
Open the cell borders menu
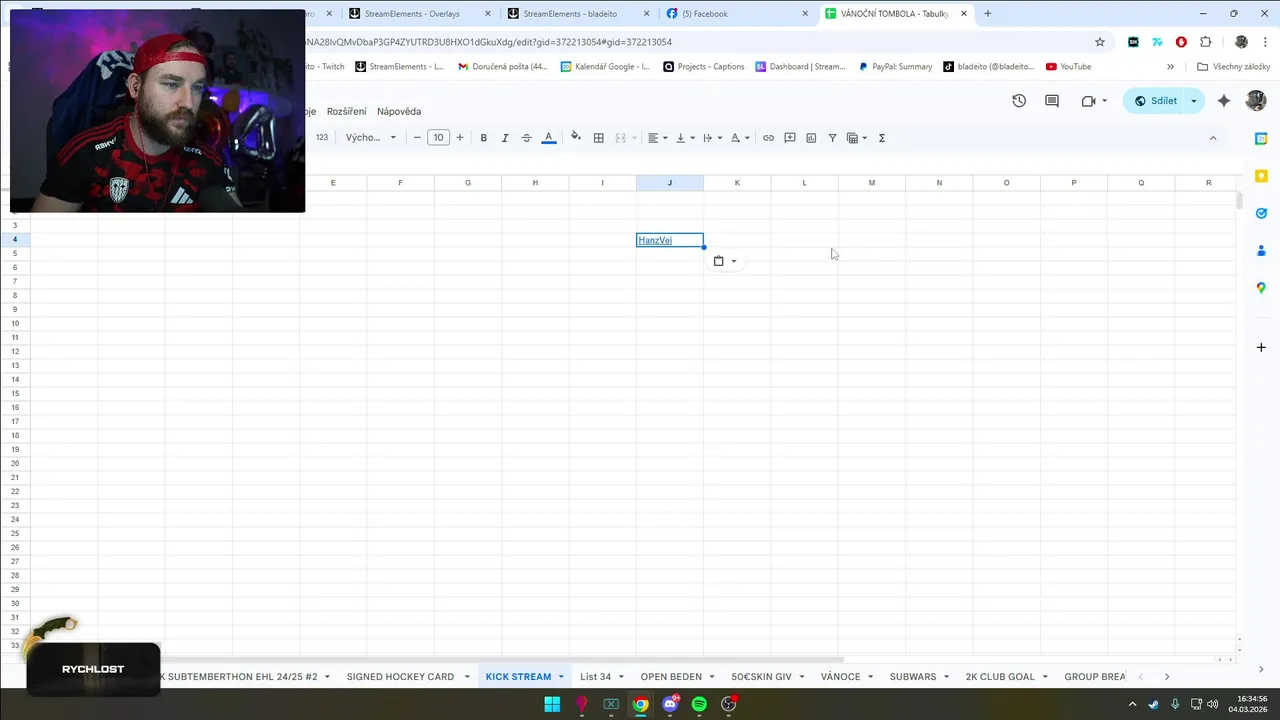coord(599,138)
